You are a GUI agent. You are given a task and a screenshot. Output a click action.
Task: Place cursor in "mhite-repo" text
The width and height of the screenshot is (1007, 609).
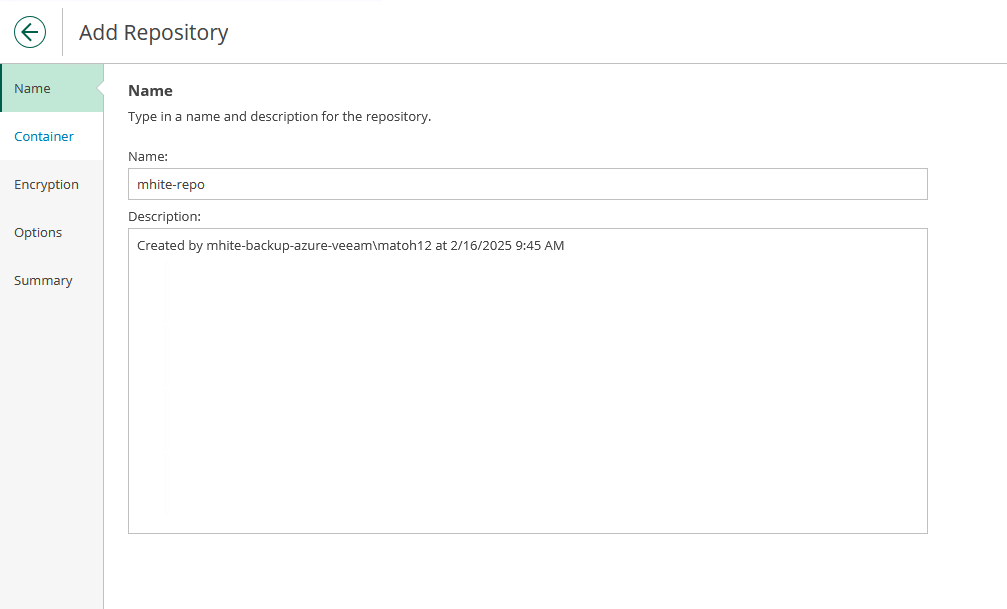171,185
